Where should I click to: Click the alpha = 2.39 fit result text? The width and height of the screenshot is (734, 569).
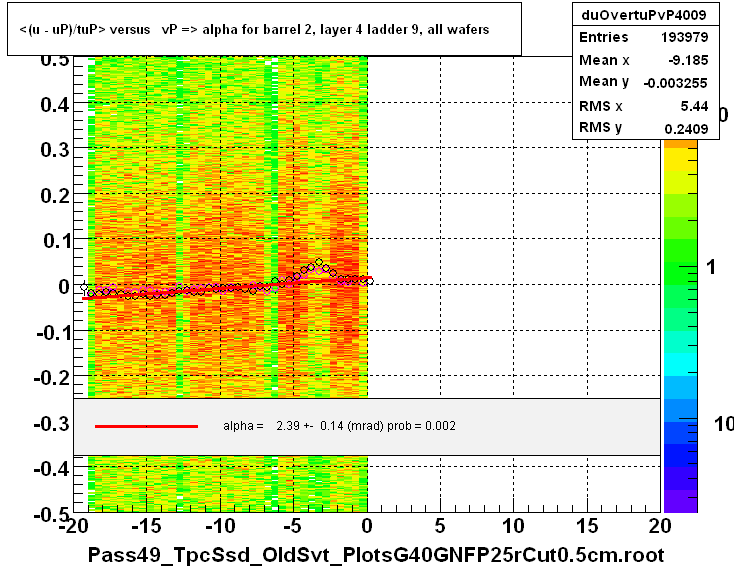pos(339,426)
